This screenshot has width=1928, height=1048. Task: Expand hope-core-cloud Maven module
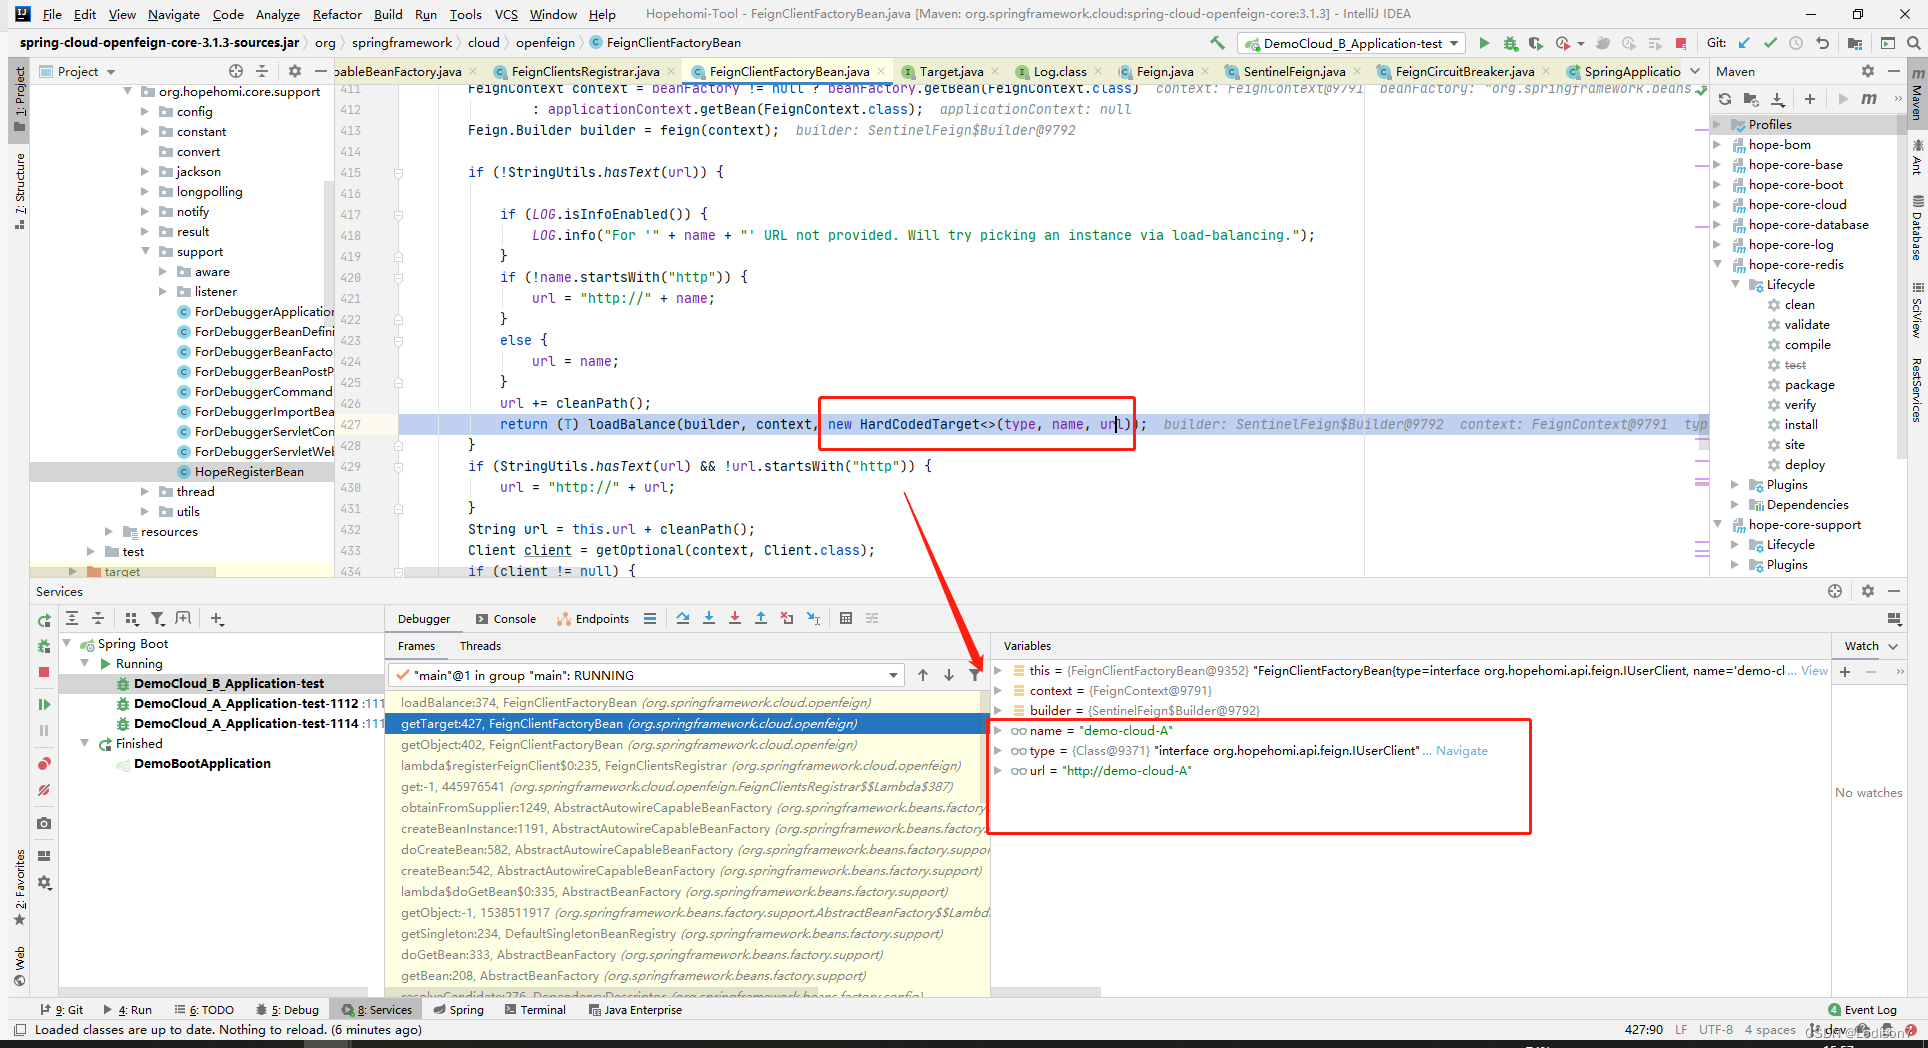(1717, 205)
